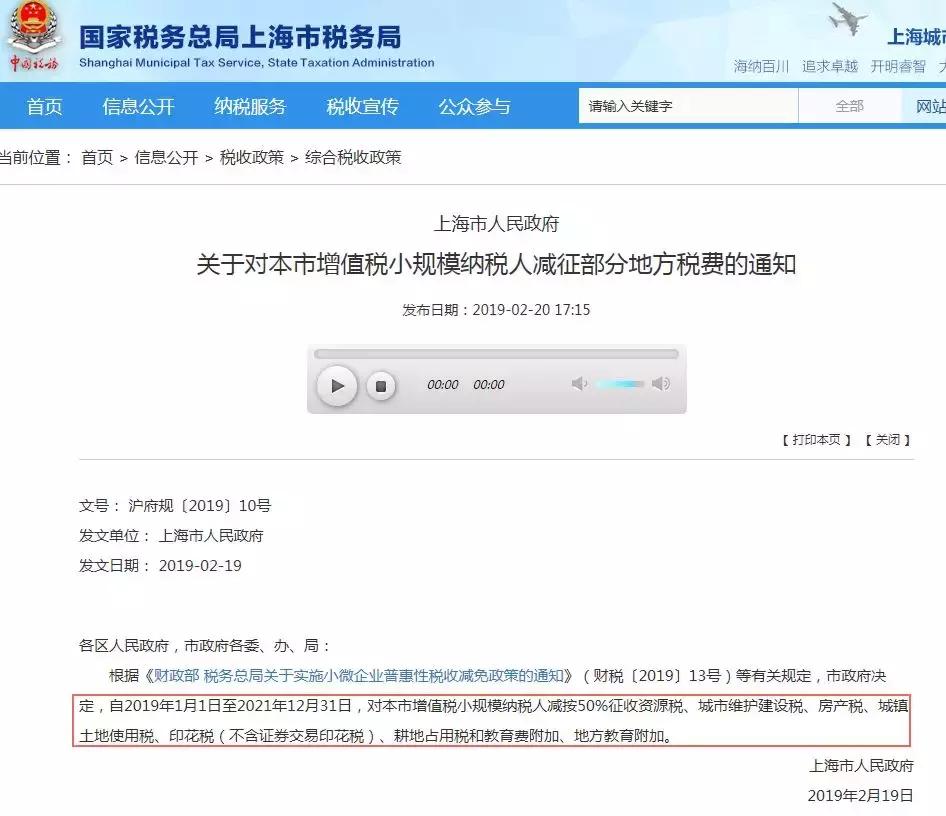Image resolution: width=946 pixels, height=816 pixels.
Task: Open the 网站 search selector
Action: pos(930,106)
